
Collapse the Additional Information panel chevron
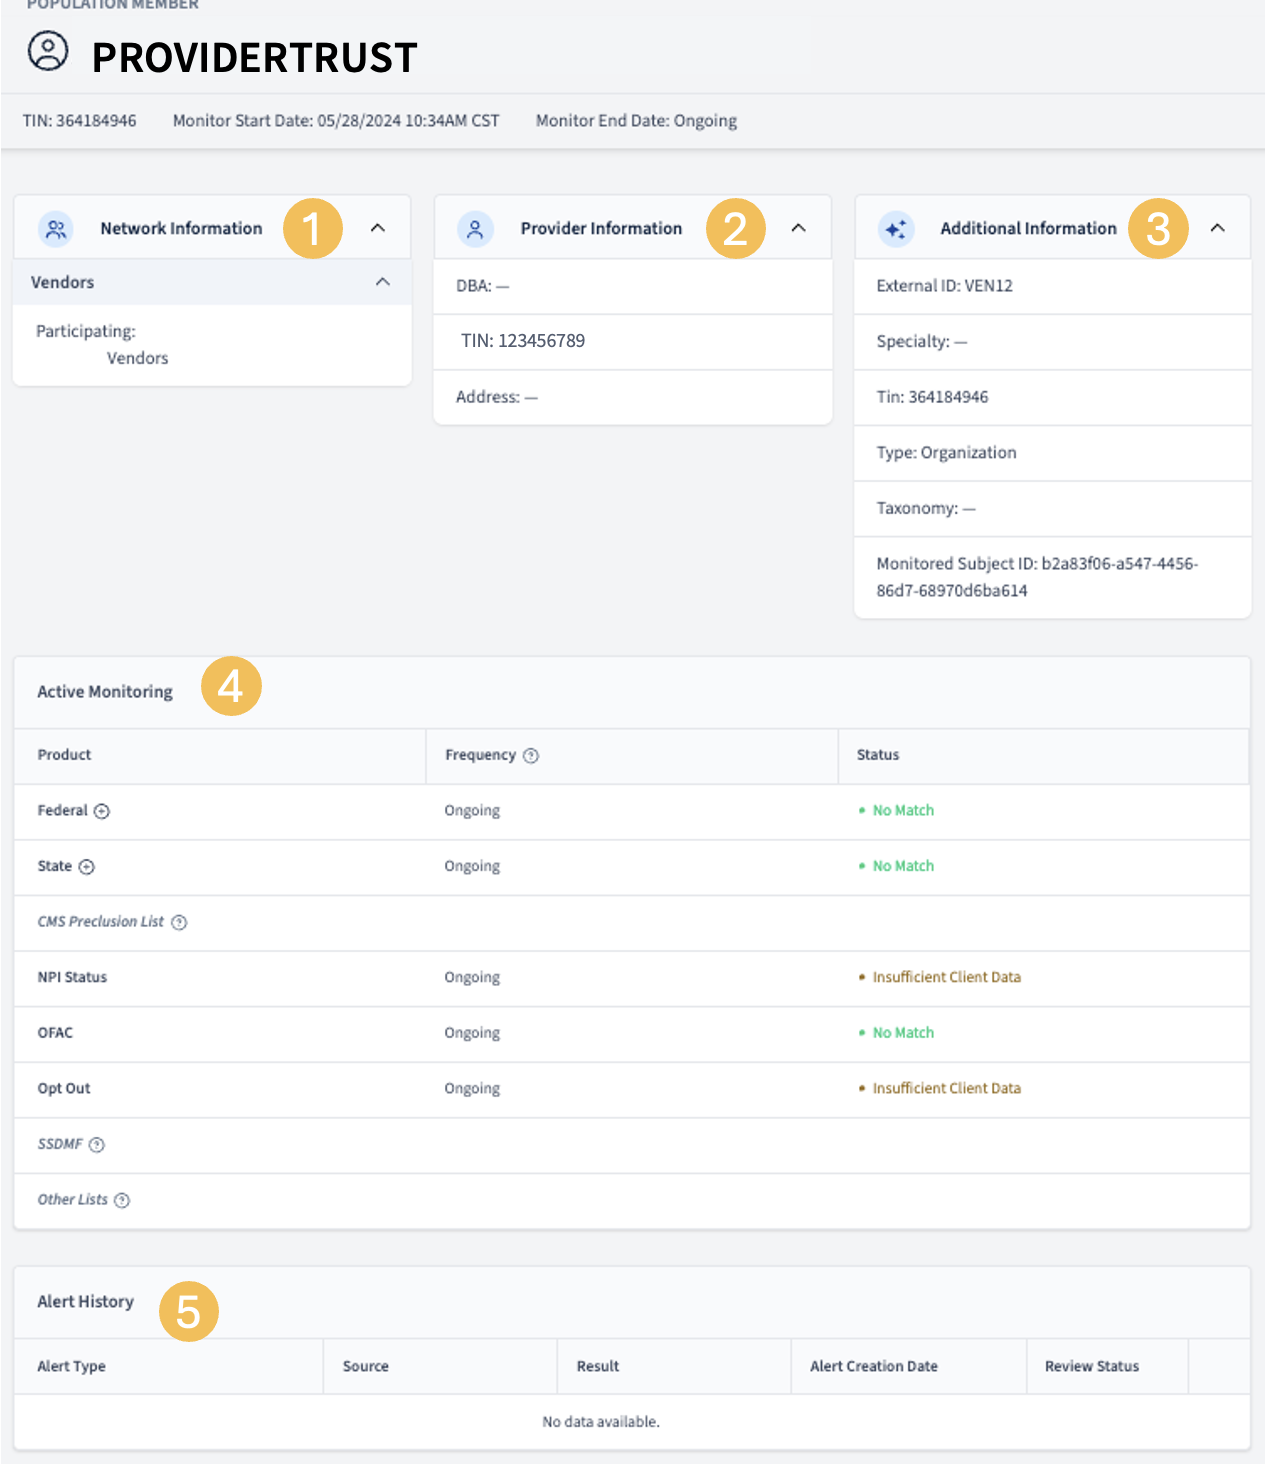(1218, 228)
